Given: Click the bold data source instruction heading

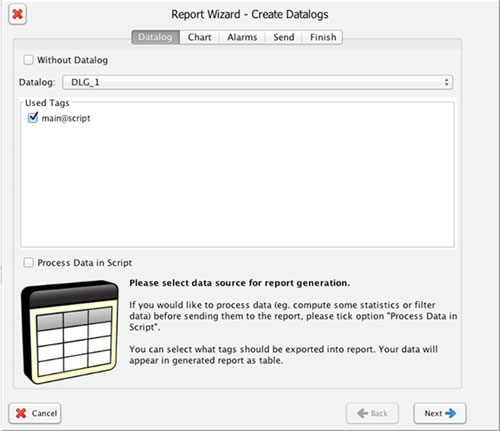Looking at the screenshot, I should pyautogui.click(x=240, y=283).
